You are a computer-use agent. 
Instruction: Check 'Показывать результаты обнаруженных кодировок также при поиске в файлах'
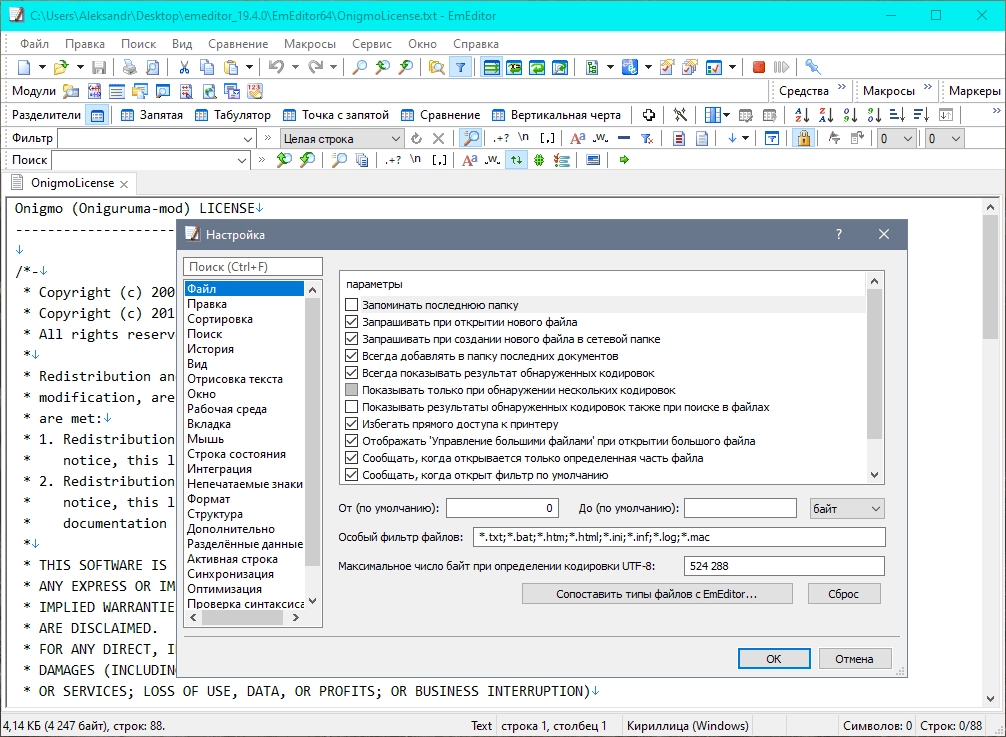point(352,407)
